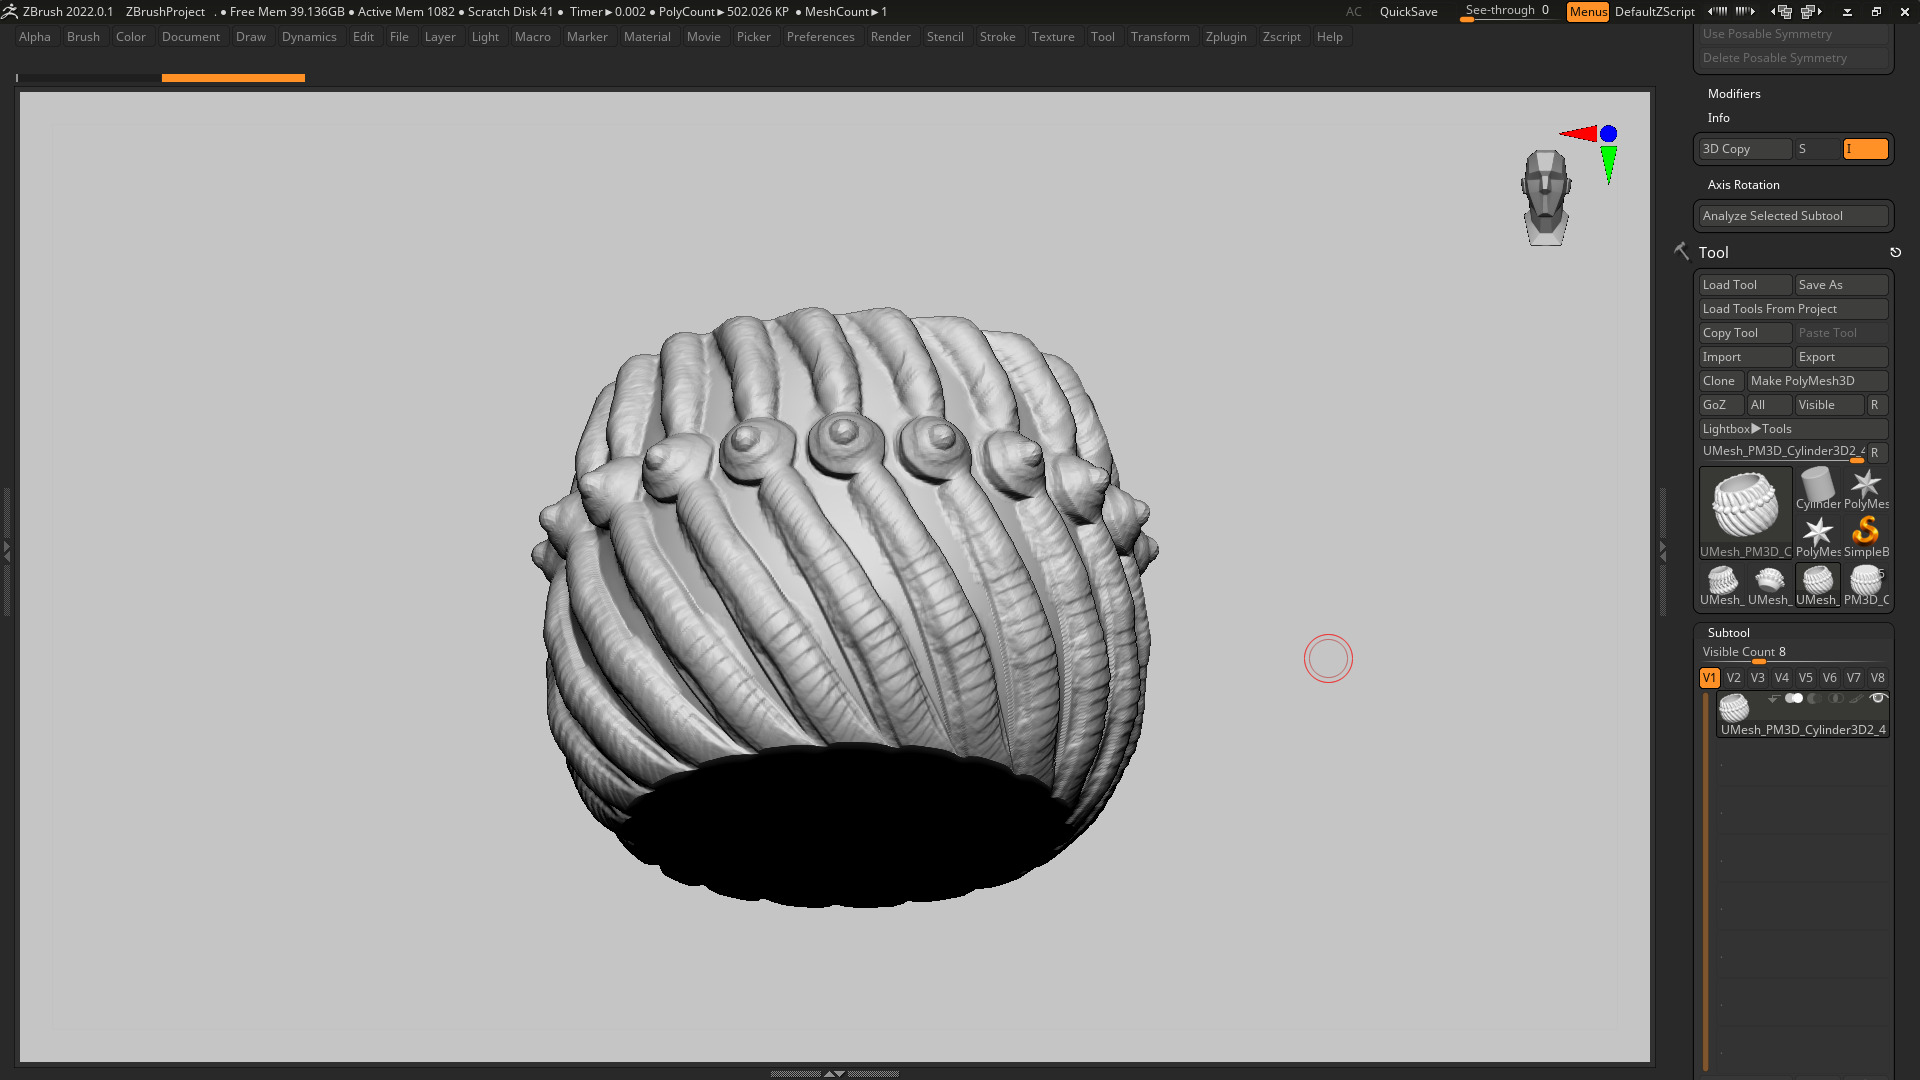
Task: Expand the left tray divider arrows
Action: point(6,550)
